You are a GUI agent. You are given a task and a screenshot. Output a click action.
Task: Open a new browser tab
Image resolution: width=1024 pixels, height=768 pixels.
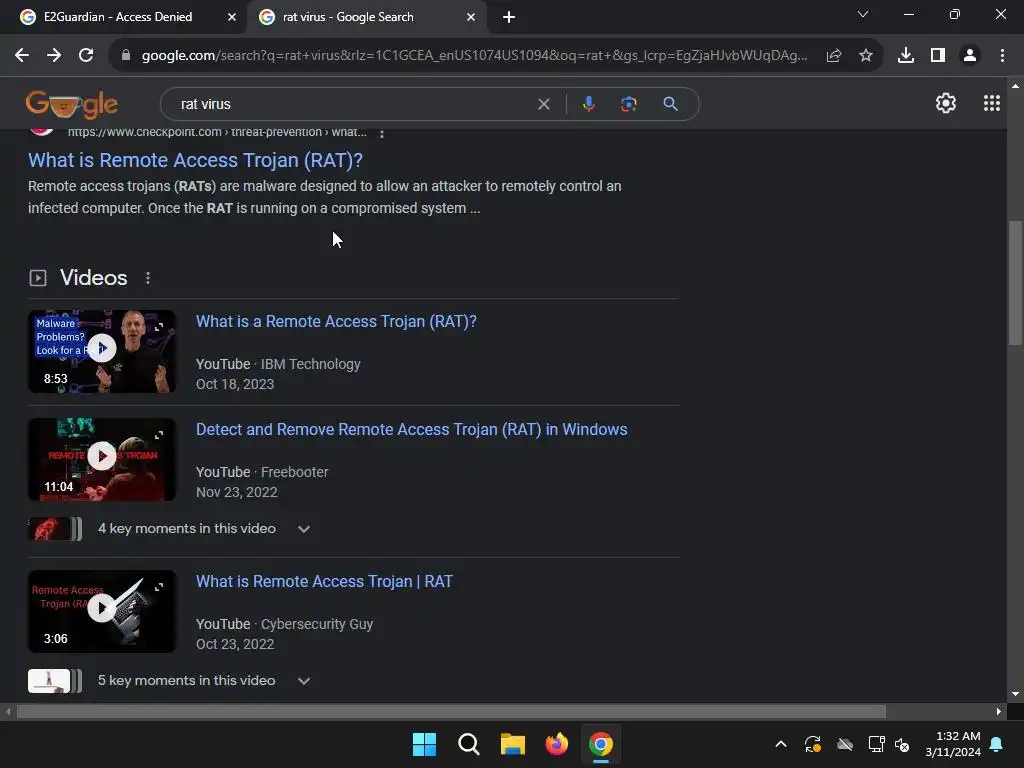point(509,17)
